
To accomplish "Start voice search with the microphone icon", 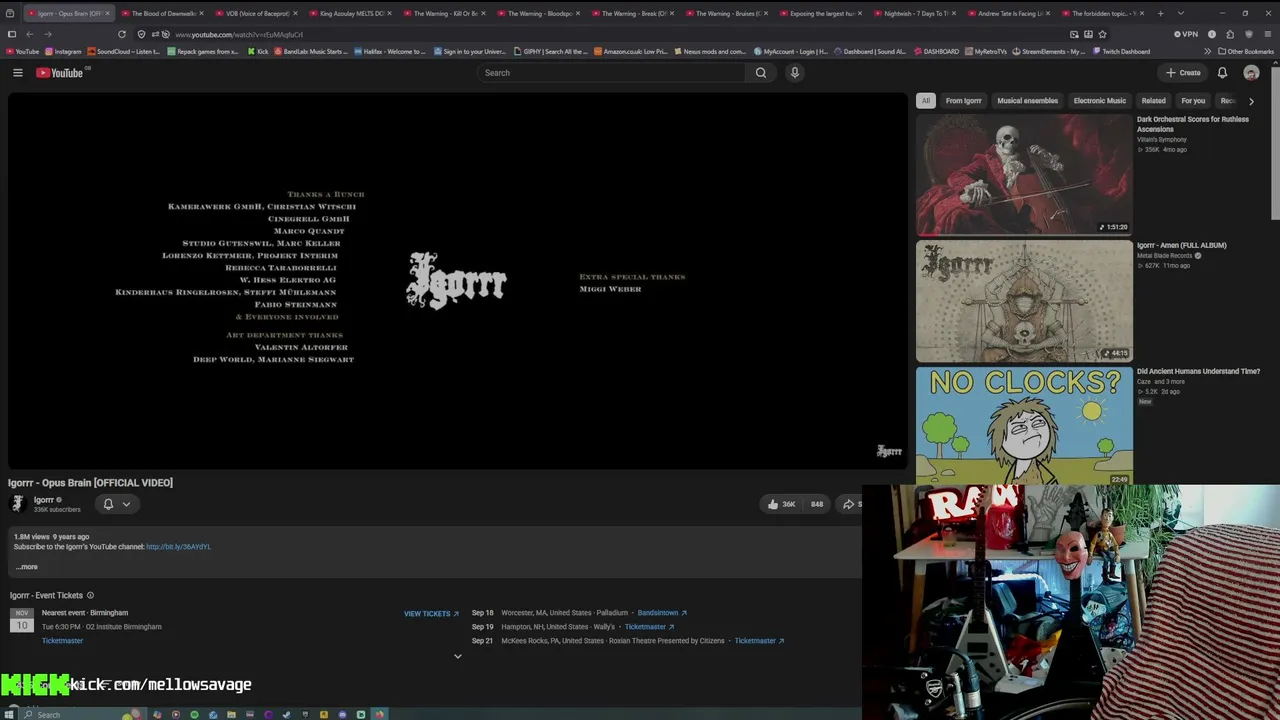I will pyautogui.click(x=795, y=72).
